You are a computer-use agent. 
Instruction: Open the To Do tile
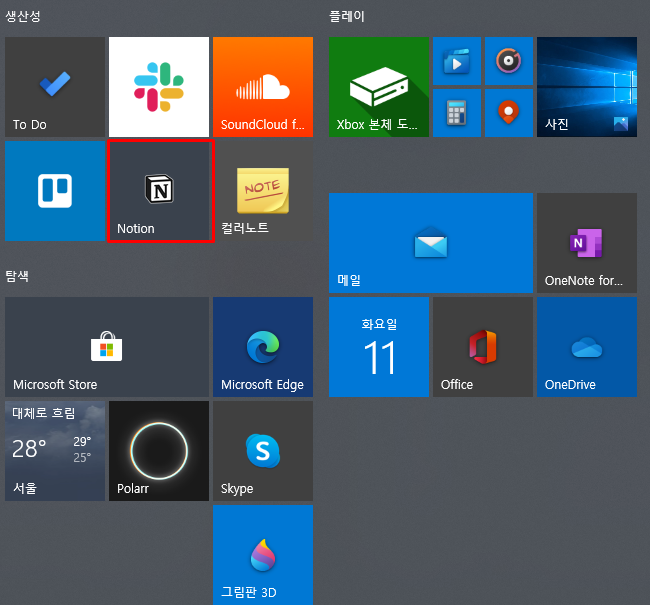(55, 87)
